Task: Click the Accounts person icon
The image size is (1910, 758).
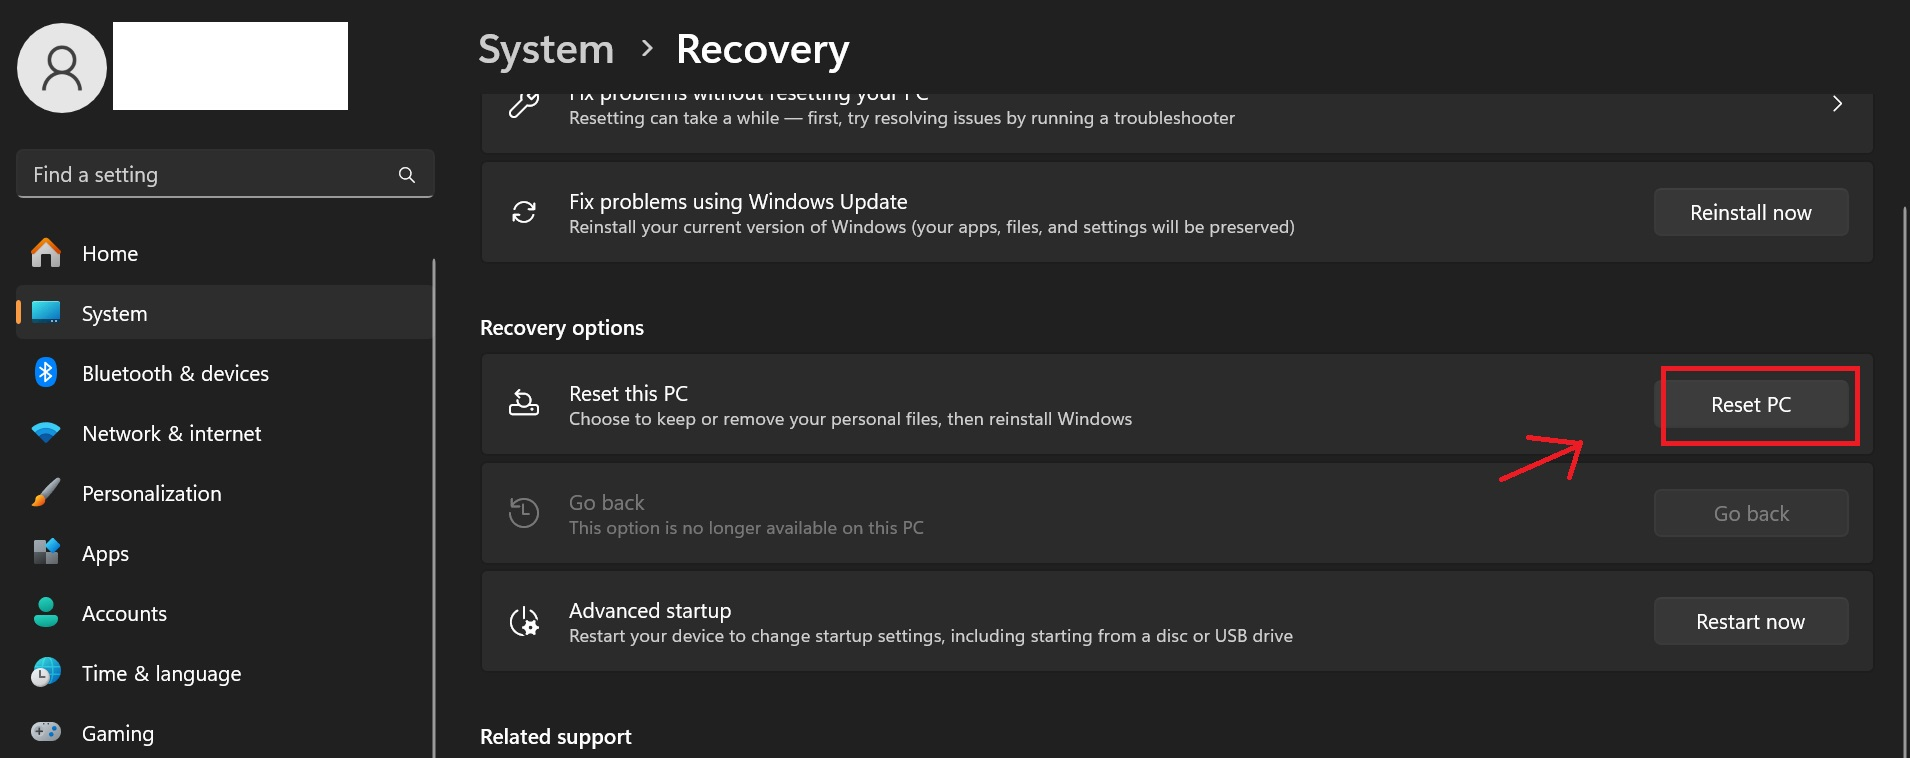Action: pos(46,612)
